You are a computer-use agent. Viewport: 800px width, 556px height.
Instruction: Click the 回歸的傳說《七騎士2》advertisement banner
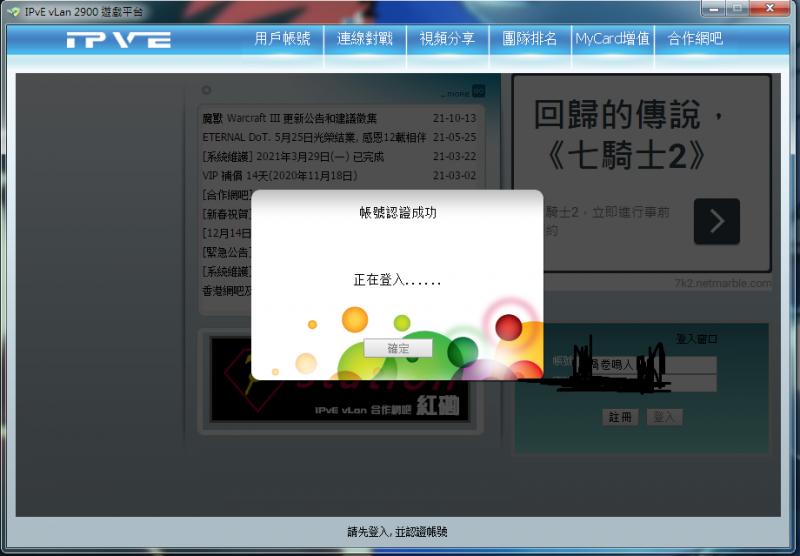[x=641, y=173]
